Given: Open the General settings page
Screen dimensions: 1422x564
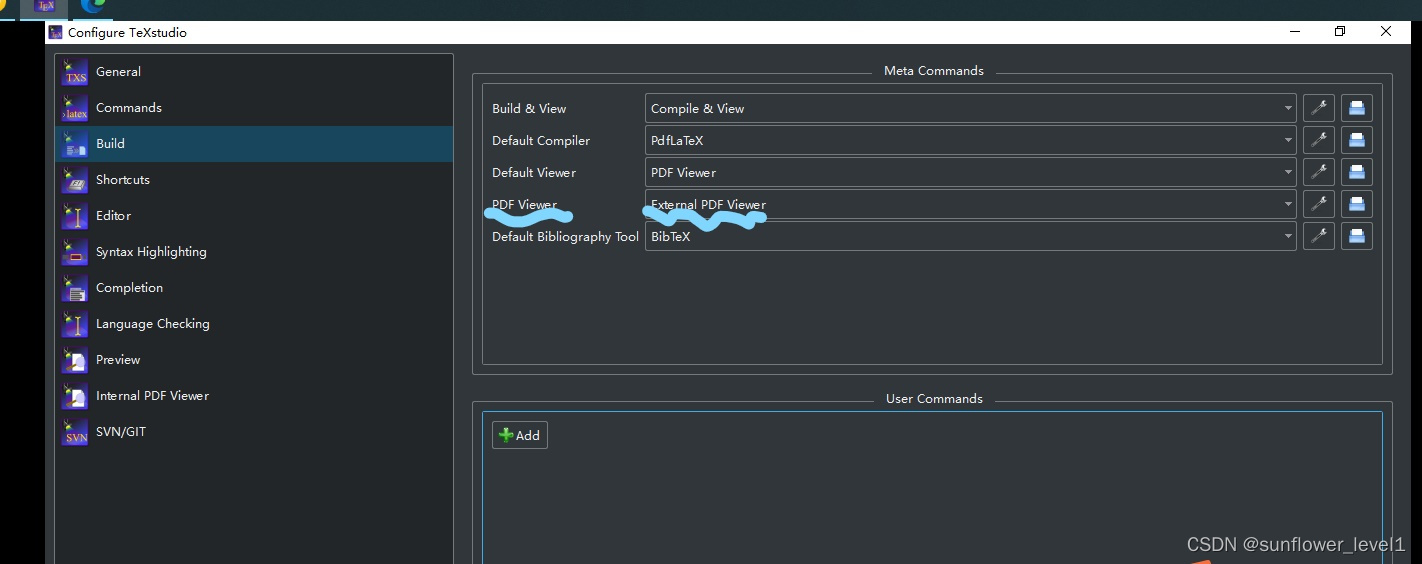Looking at the screenshot, I should point(254,72).
